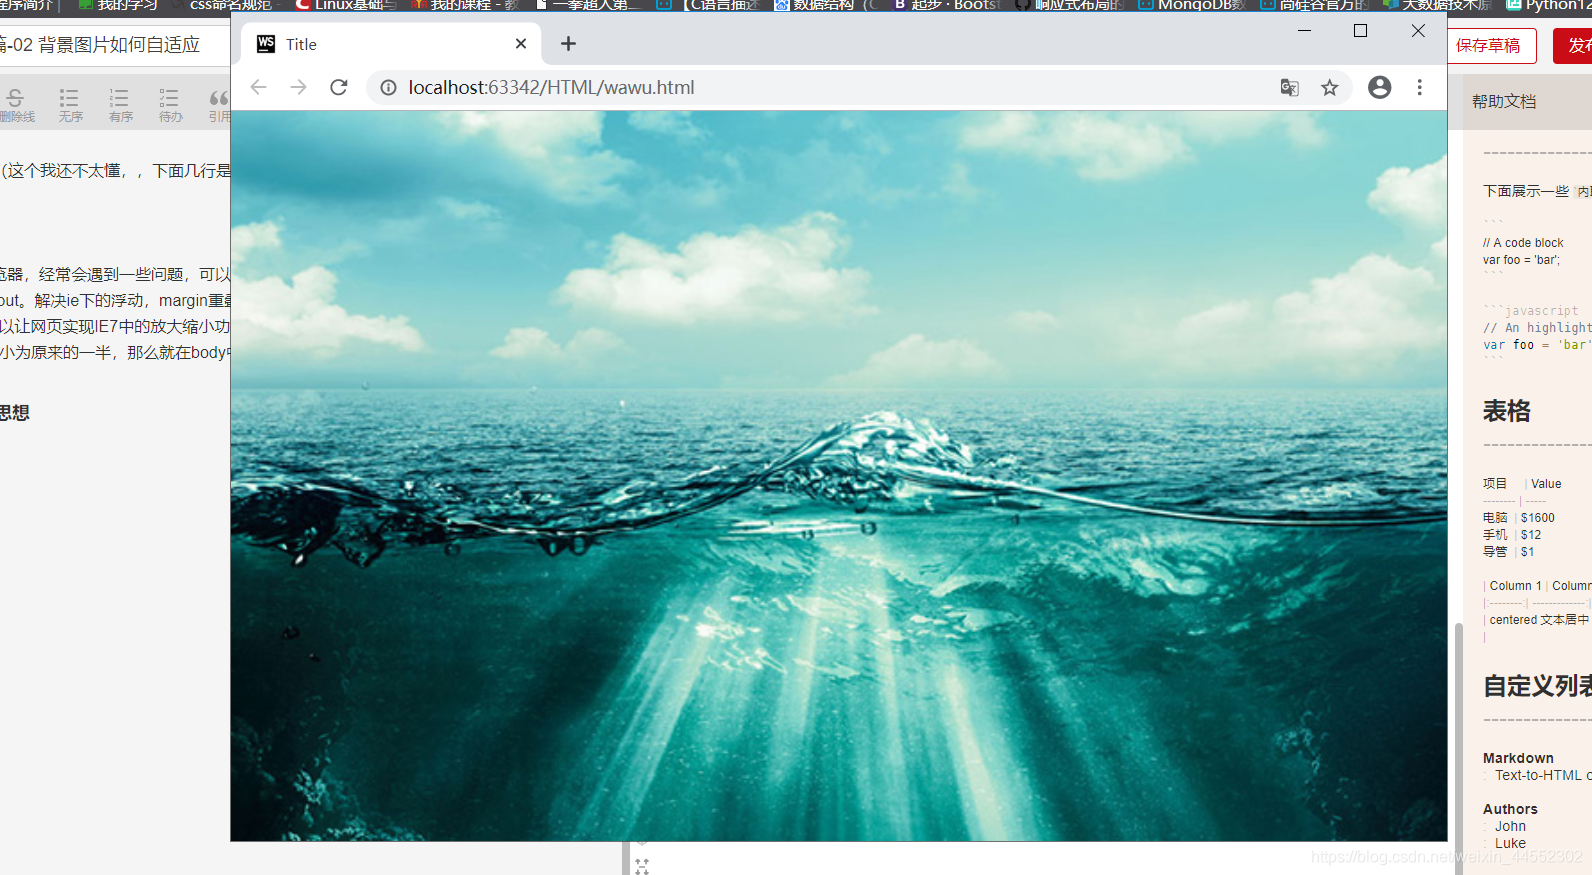Click the ocean background image on the page
The image size is (1592, 875).
[x=838, y=476]
